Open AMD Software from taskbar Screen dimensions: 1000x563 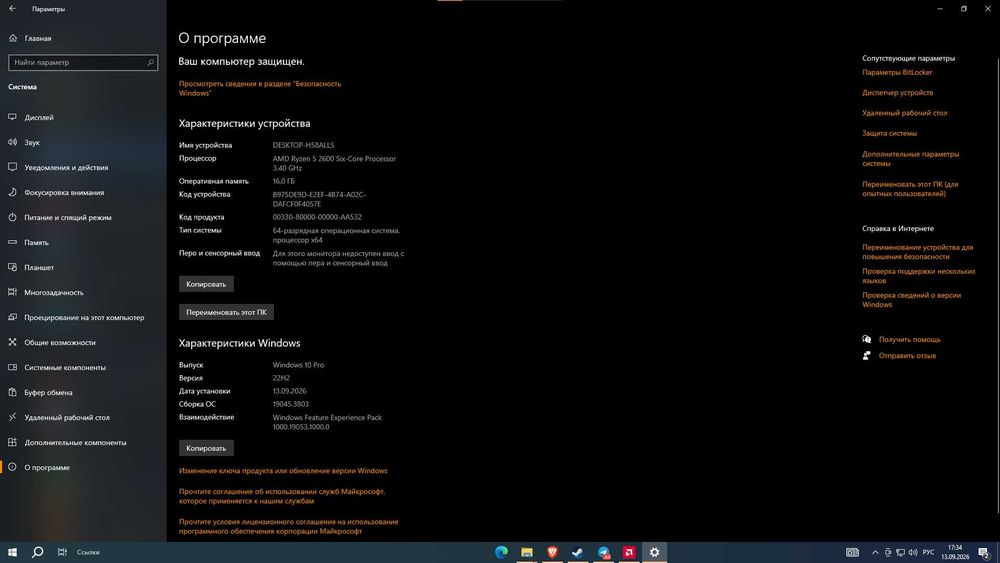[x=629, y=552]
